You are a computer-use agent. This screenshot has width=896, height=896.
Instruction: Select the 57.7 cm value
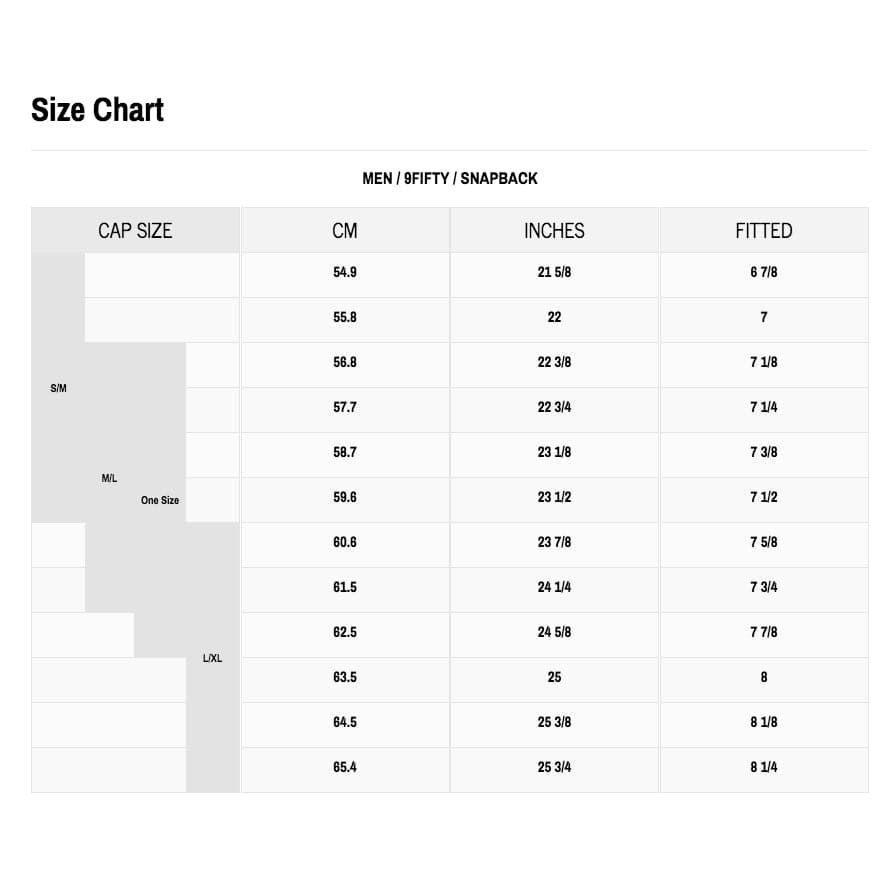345,407
